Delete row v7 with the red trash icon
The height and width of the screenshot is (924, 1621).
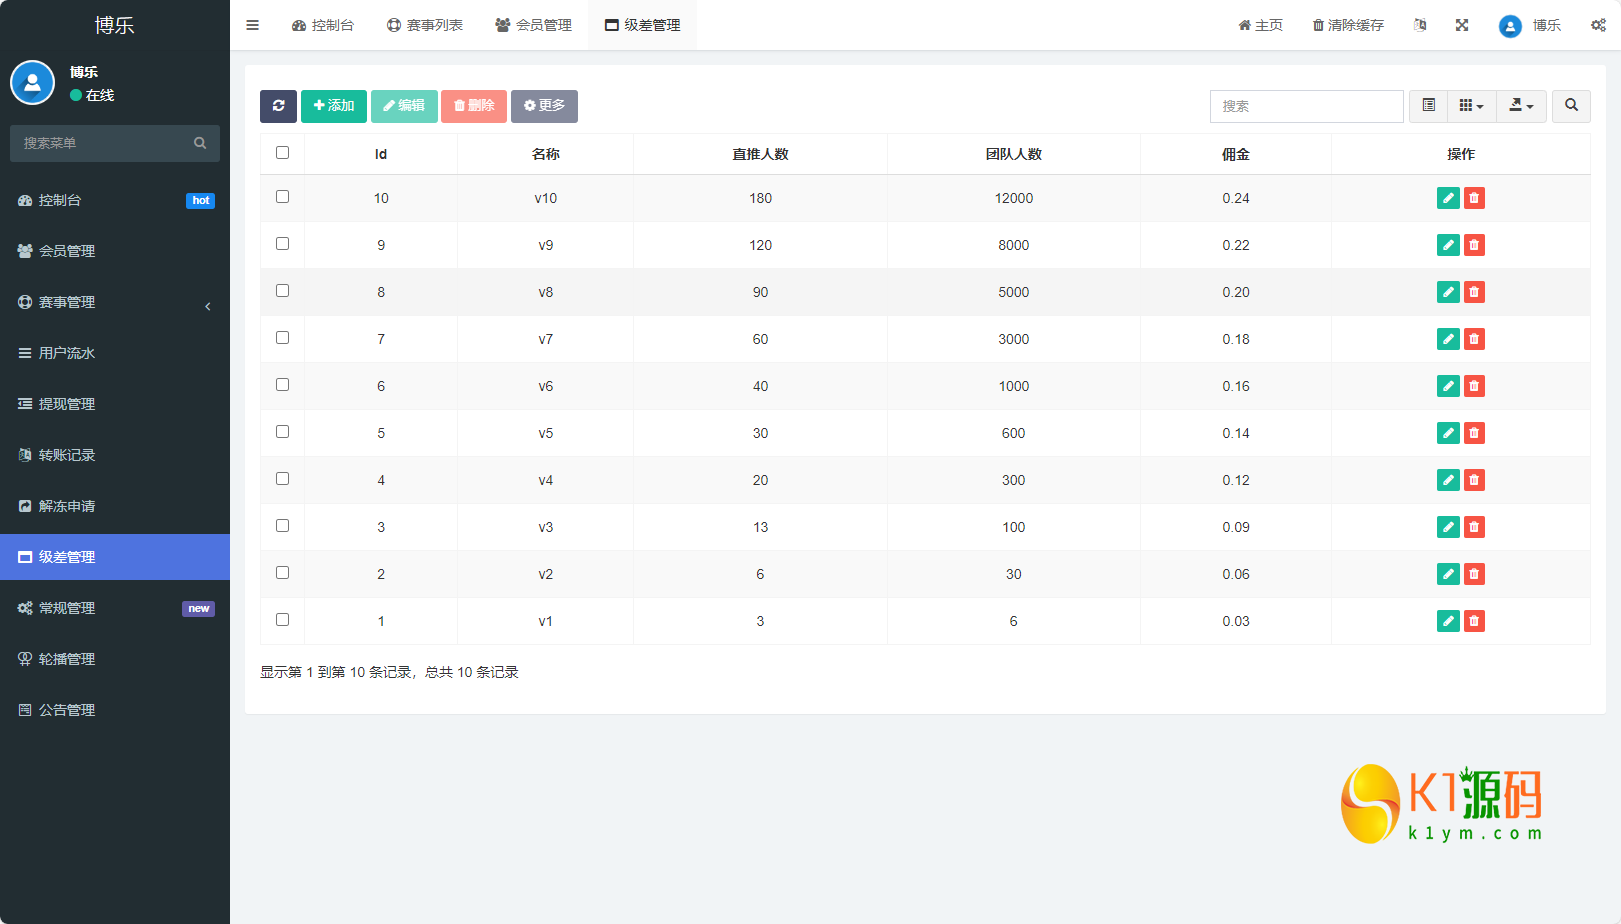click(x=1474, y=339)
